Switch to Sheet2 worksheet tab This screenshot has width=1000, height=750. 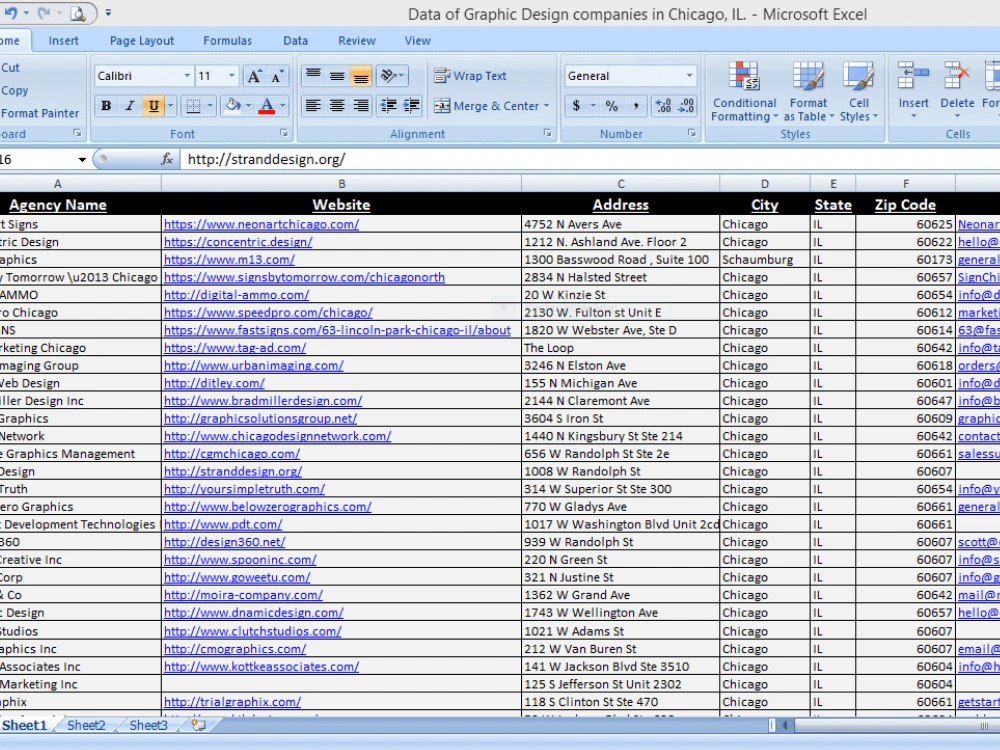coord(86,725)
